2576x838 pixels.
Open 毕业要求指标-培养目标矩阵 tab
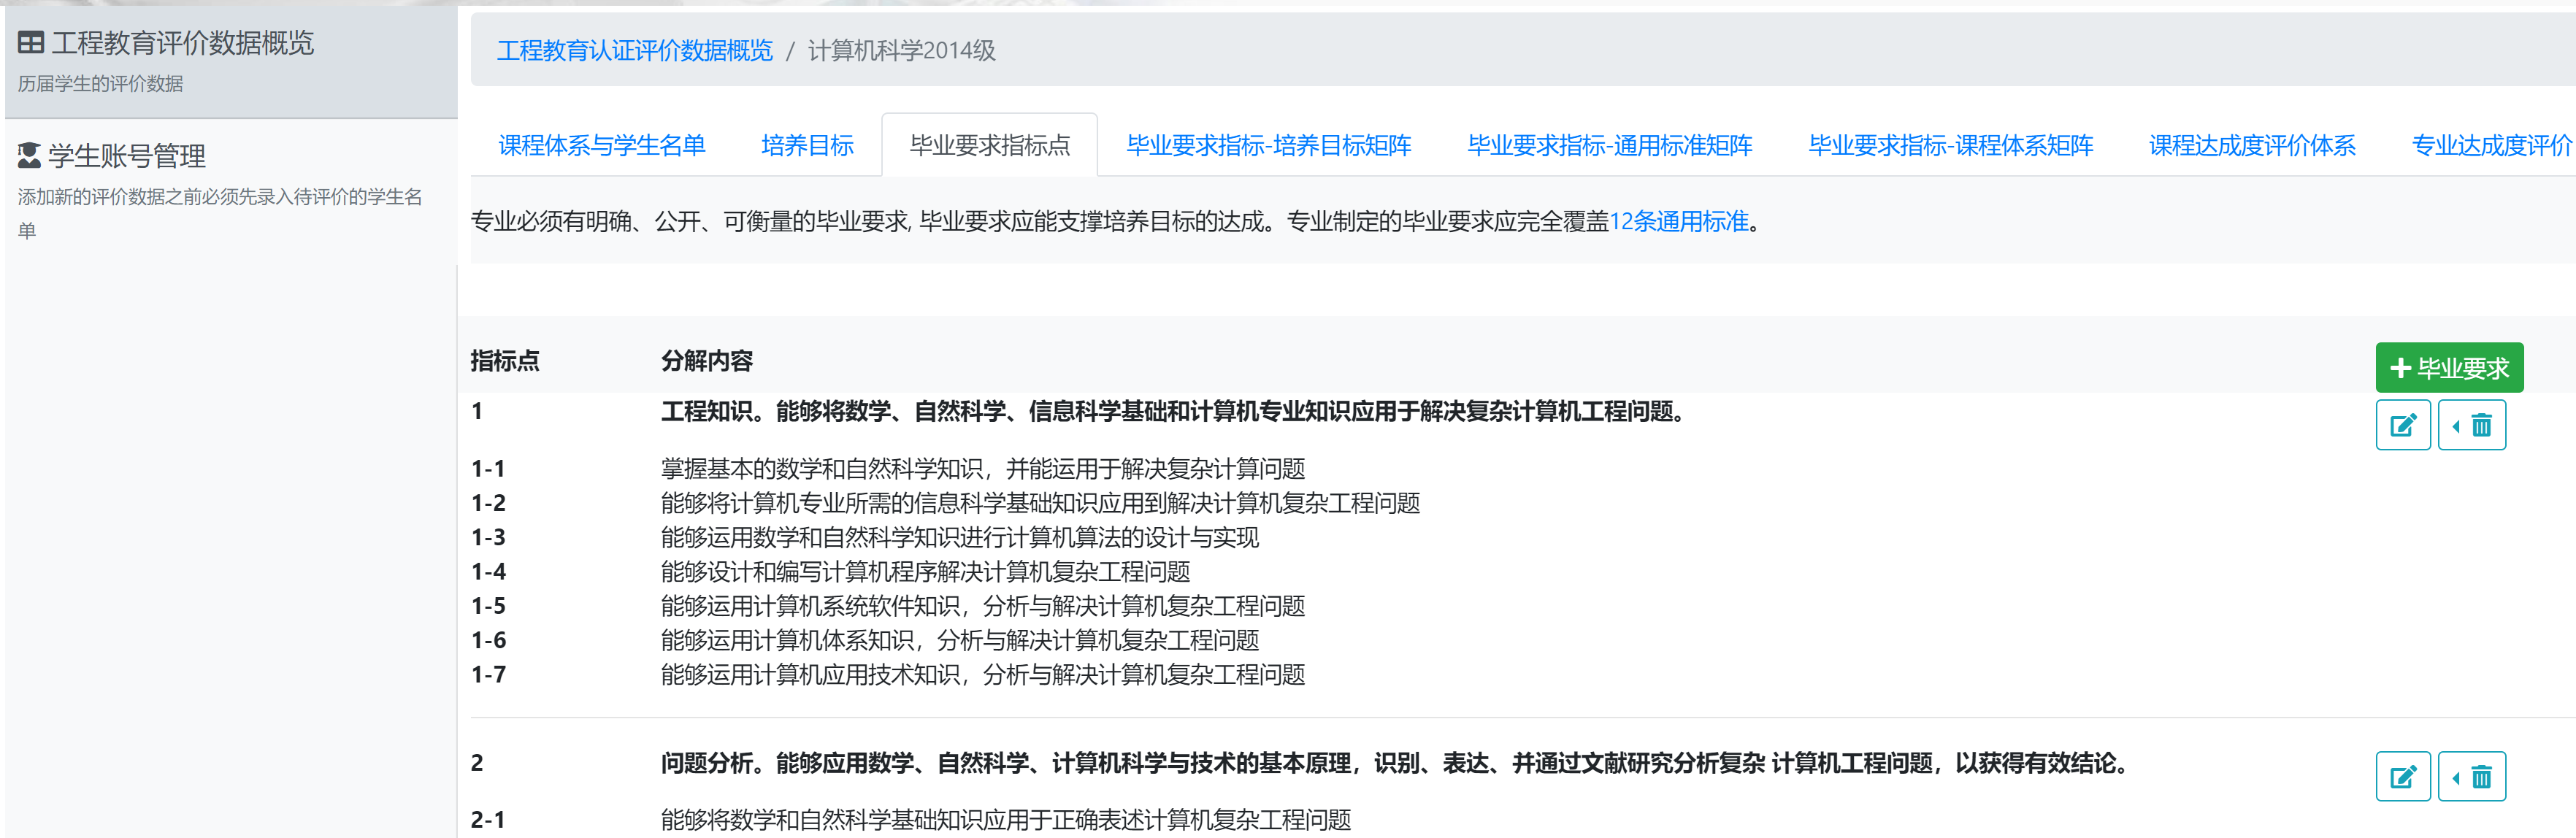coord(1268,146)
